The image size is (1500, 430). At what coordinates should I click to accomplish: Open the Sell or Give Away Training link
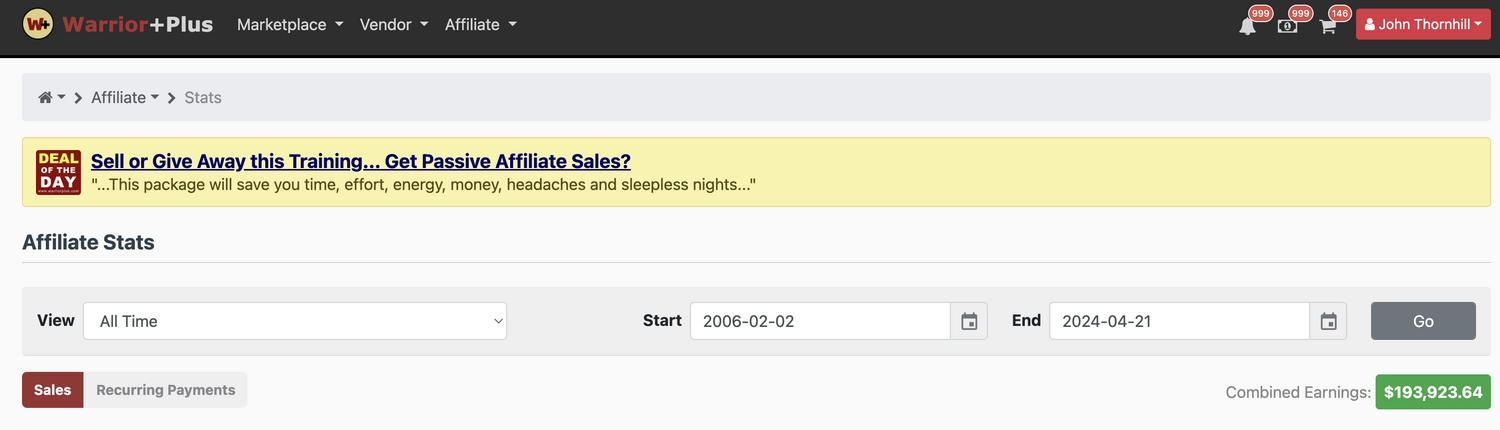pyautogui.click(x=360, y=161)
